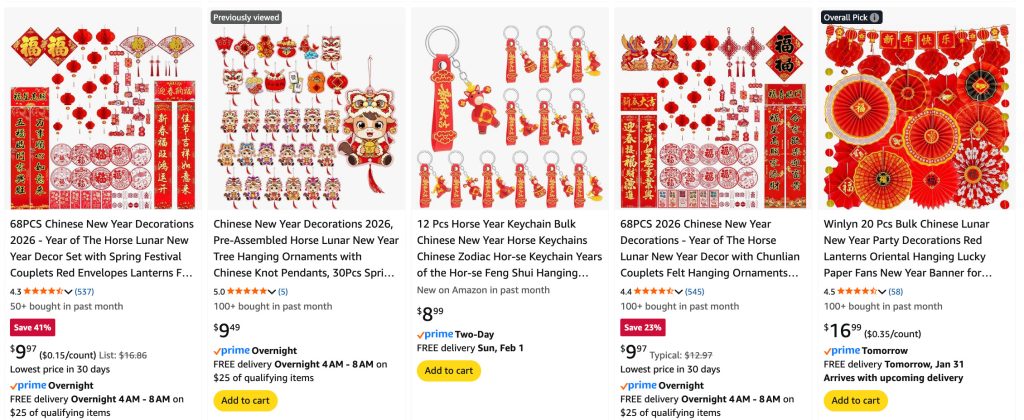Click the five-star rating of tree ornaments

pyautogui.click(x=247, y=291)
